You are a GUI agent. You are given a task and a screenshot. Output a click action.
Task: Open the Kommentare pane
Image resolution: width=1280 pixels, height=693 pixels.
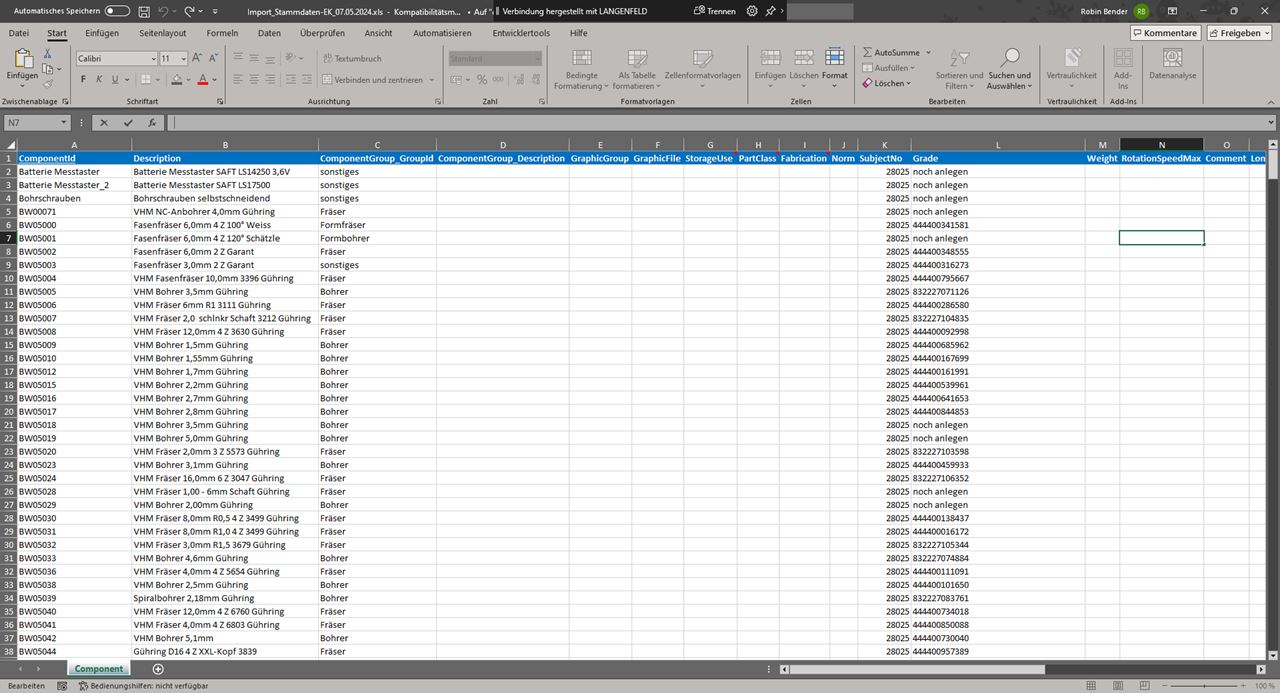pyautogui.click(x=1164, y=32)
